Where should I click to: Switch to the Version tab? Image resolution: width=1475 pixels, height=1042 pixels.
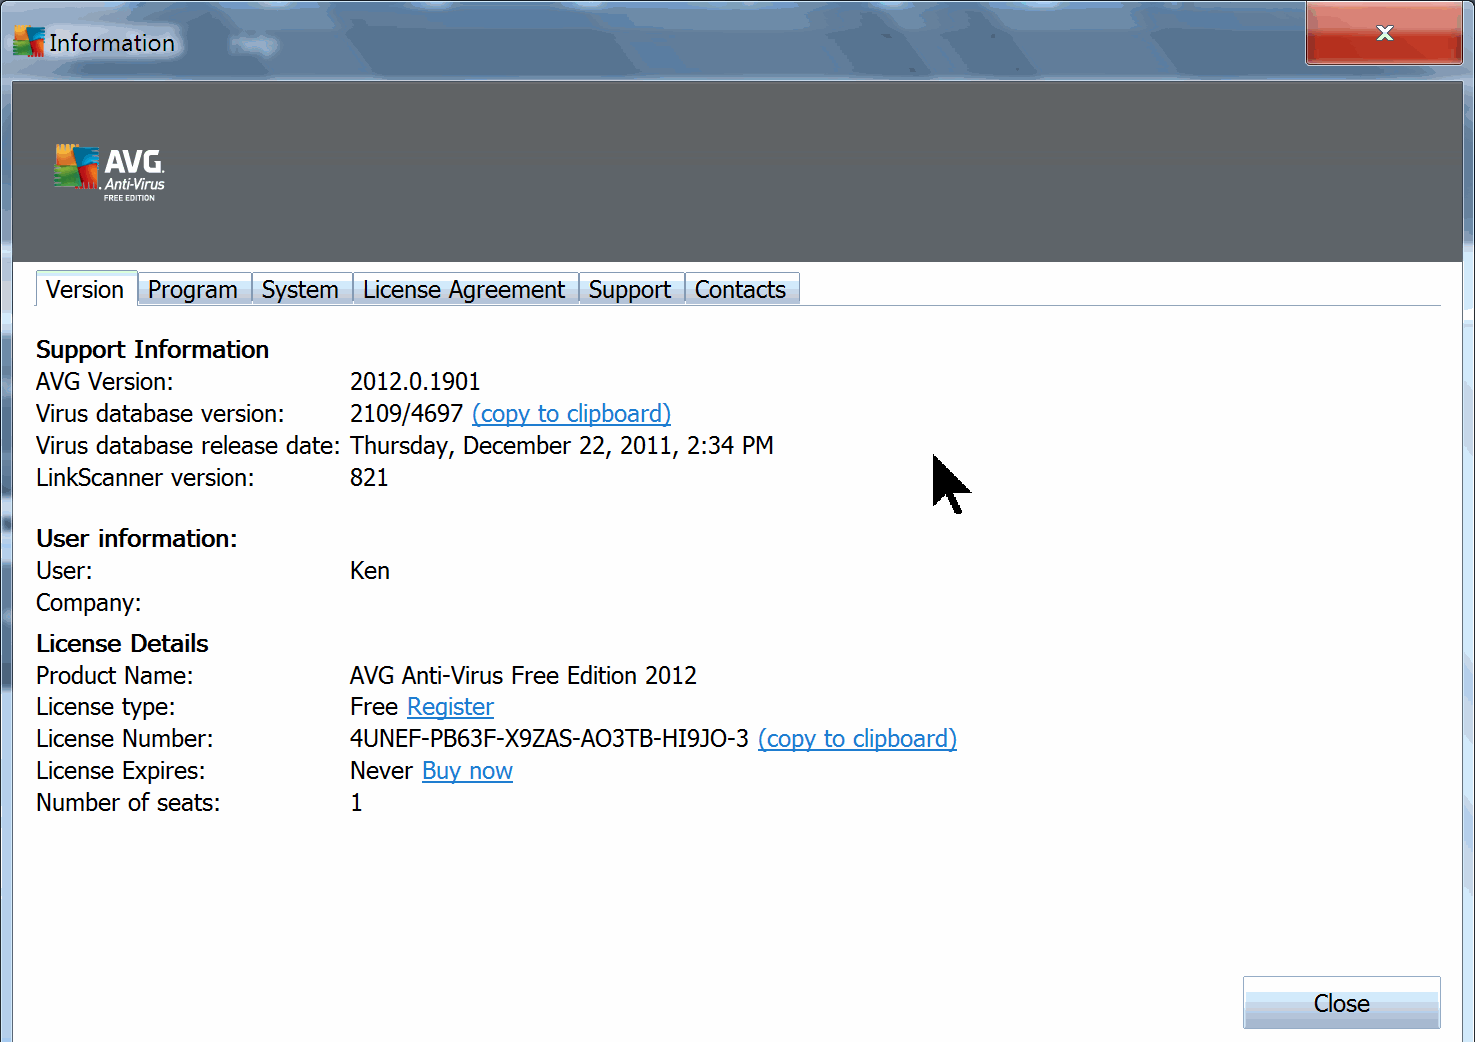86,289
